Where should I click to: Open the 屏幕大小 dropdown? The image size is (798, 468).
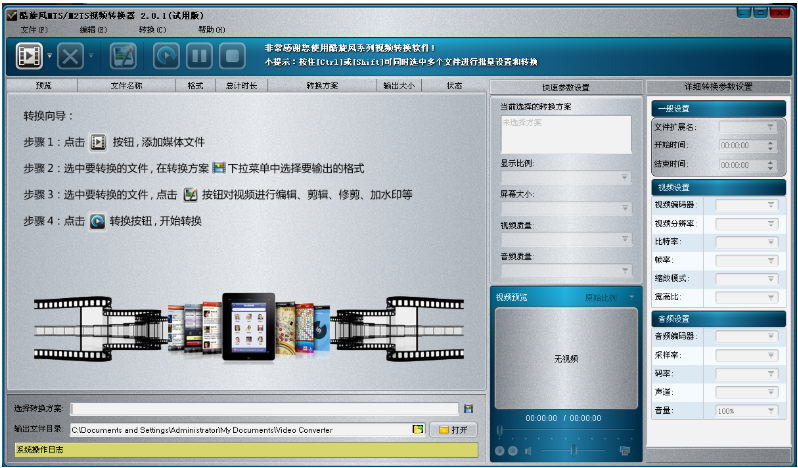pyautogui.click(x=566, y=209)
